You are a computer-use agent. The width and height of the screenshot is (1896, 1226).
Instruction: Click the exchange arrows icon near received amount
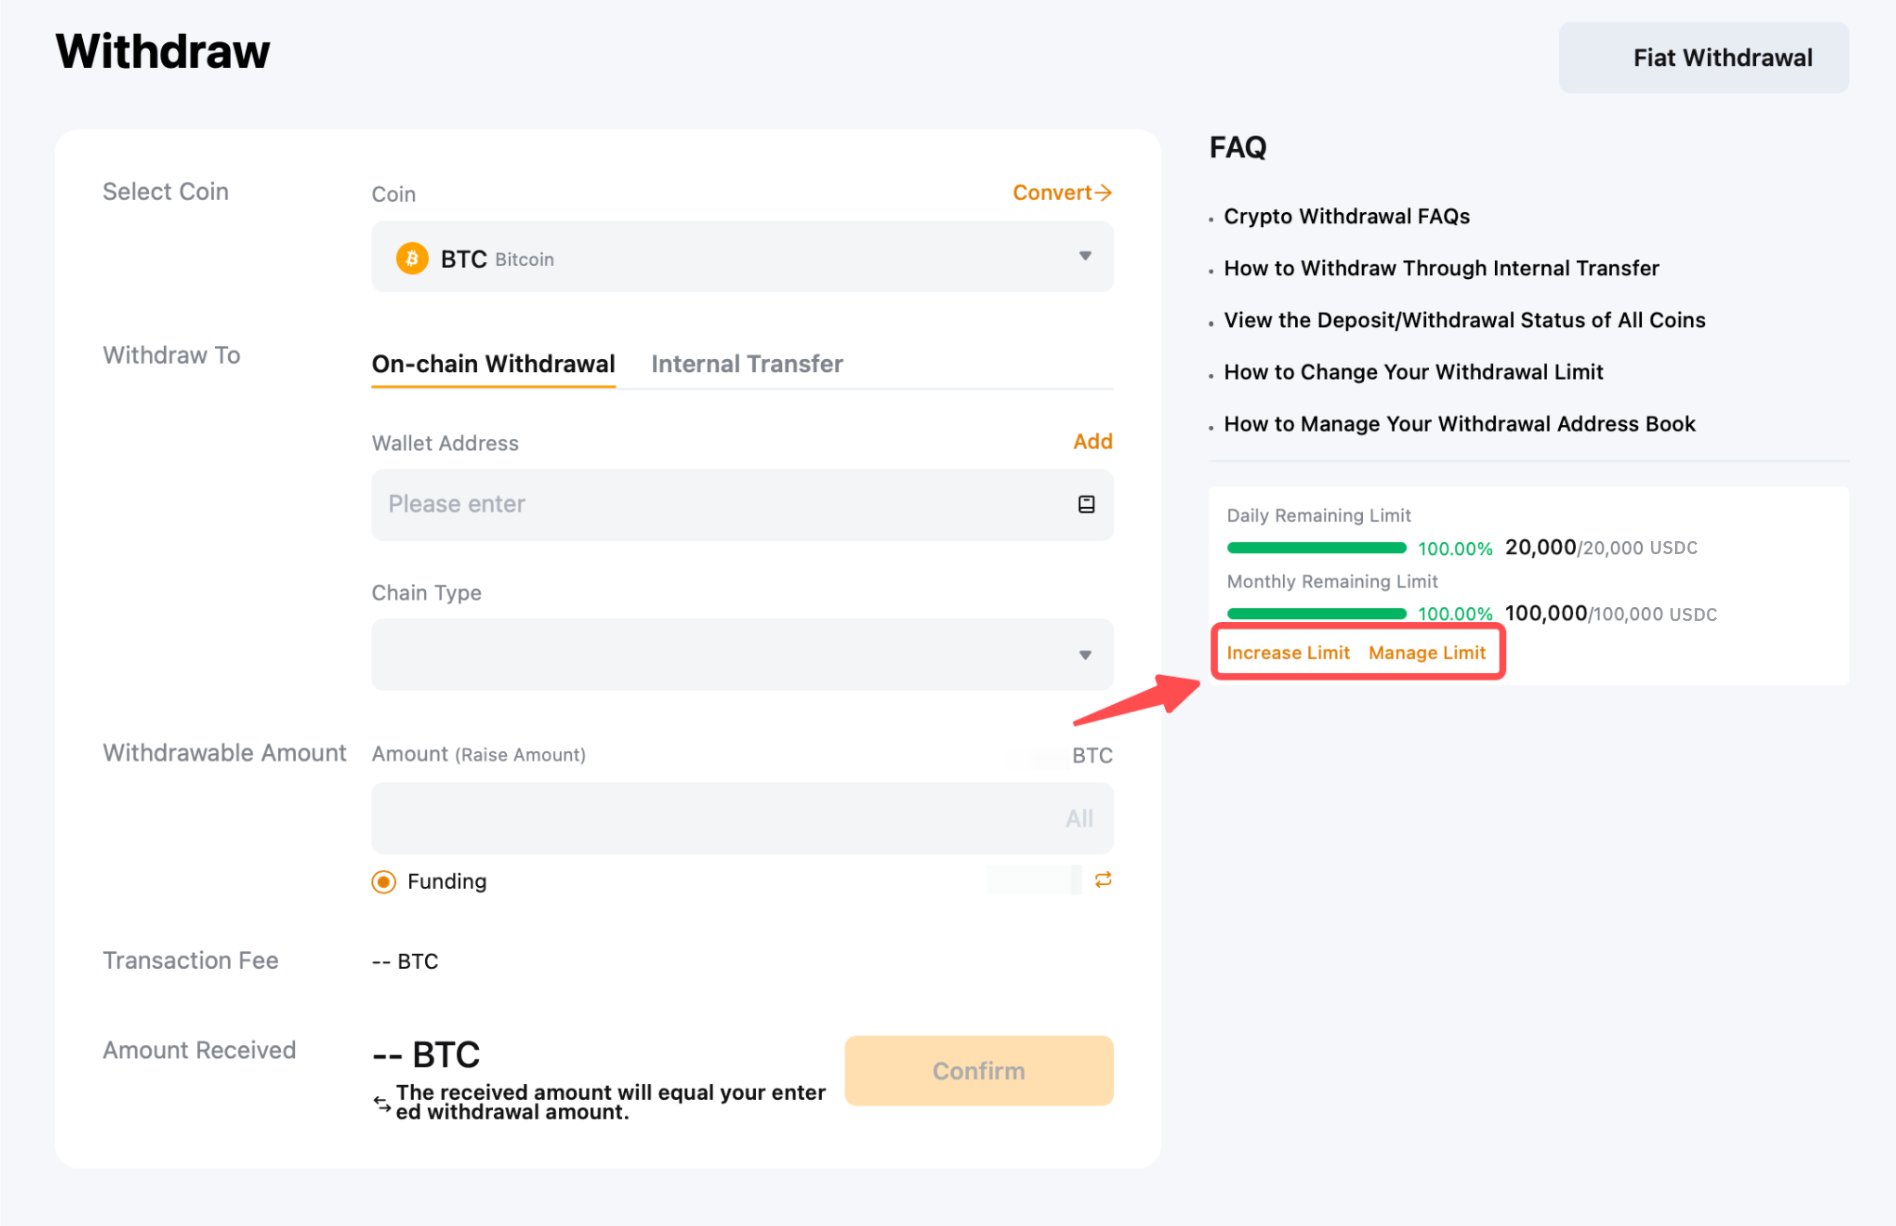click(x=382, y=1103)
